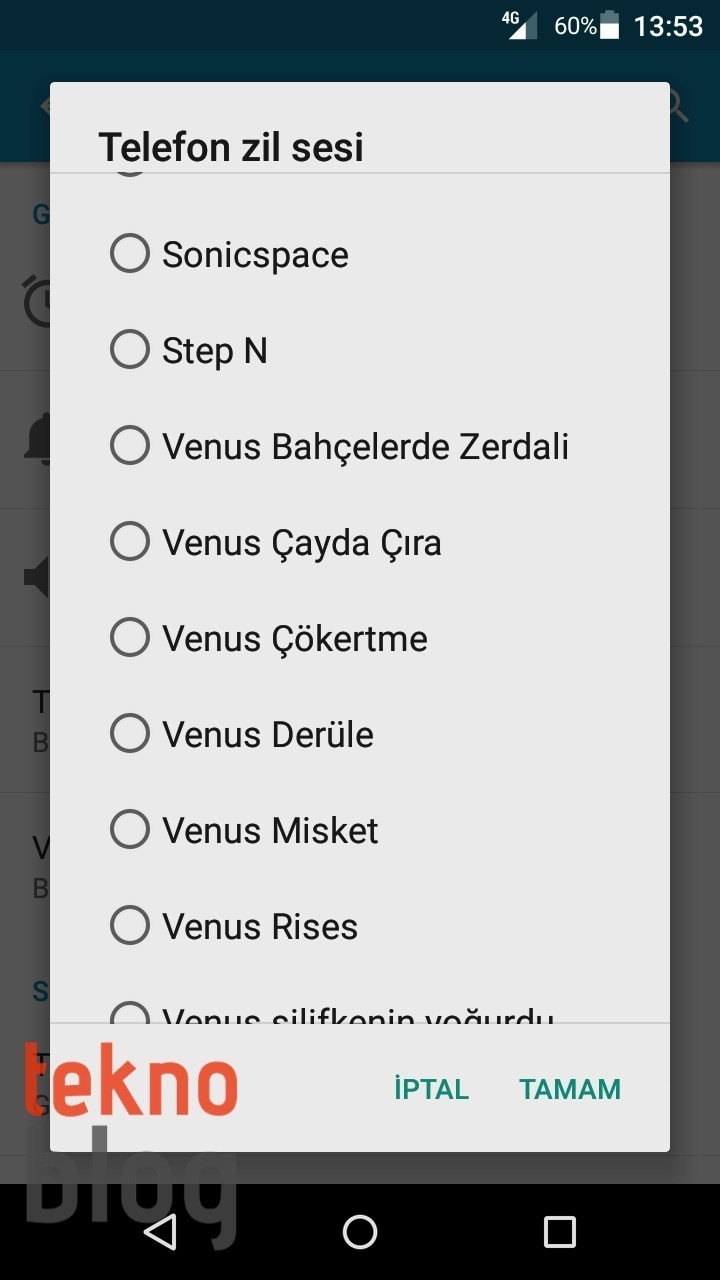Tap the 4G signal indicator
Viewport: 720px width, 1280px height.
[520, 25]
